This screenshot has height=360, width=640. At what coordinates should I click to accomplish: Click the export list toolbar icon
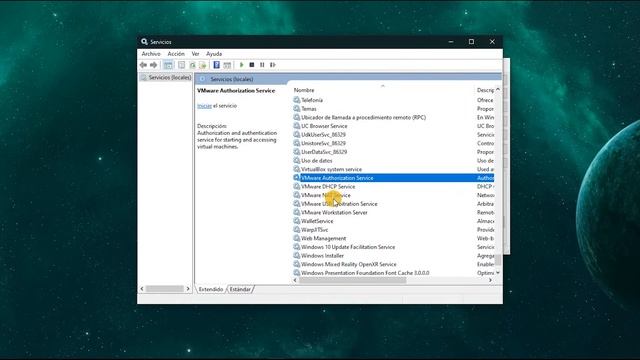(x=202, y=65)
